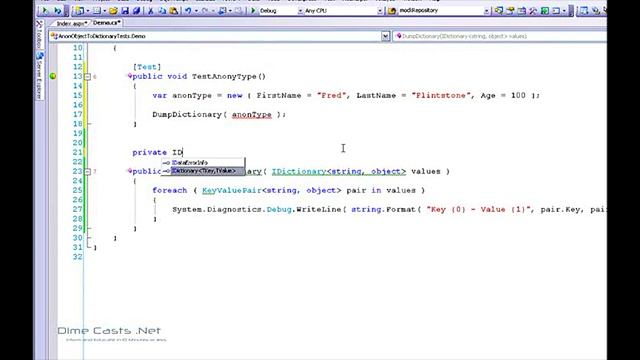
Task: Click the Navigate Backward icon
Action: pos(222,11)
